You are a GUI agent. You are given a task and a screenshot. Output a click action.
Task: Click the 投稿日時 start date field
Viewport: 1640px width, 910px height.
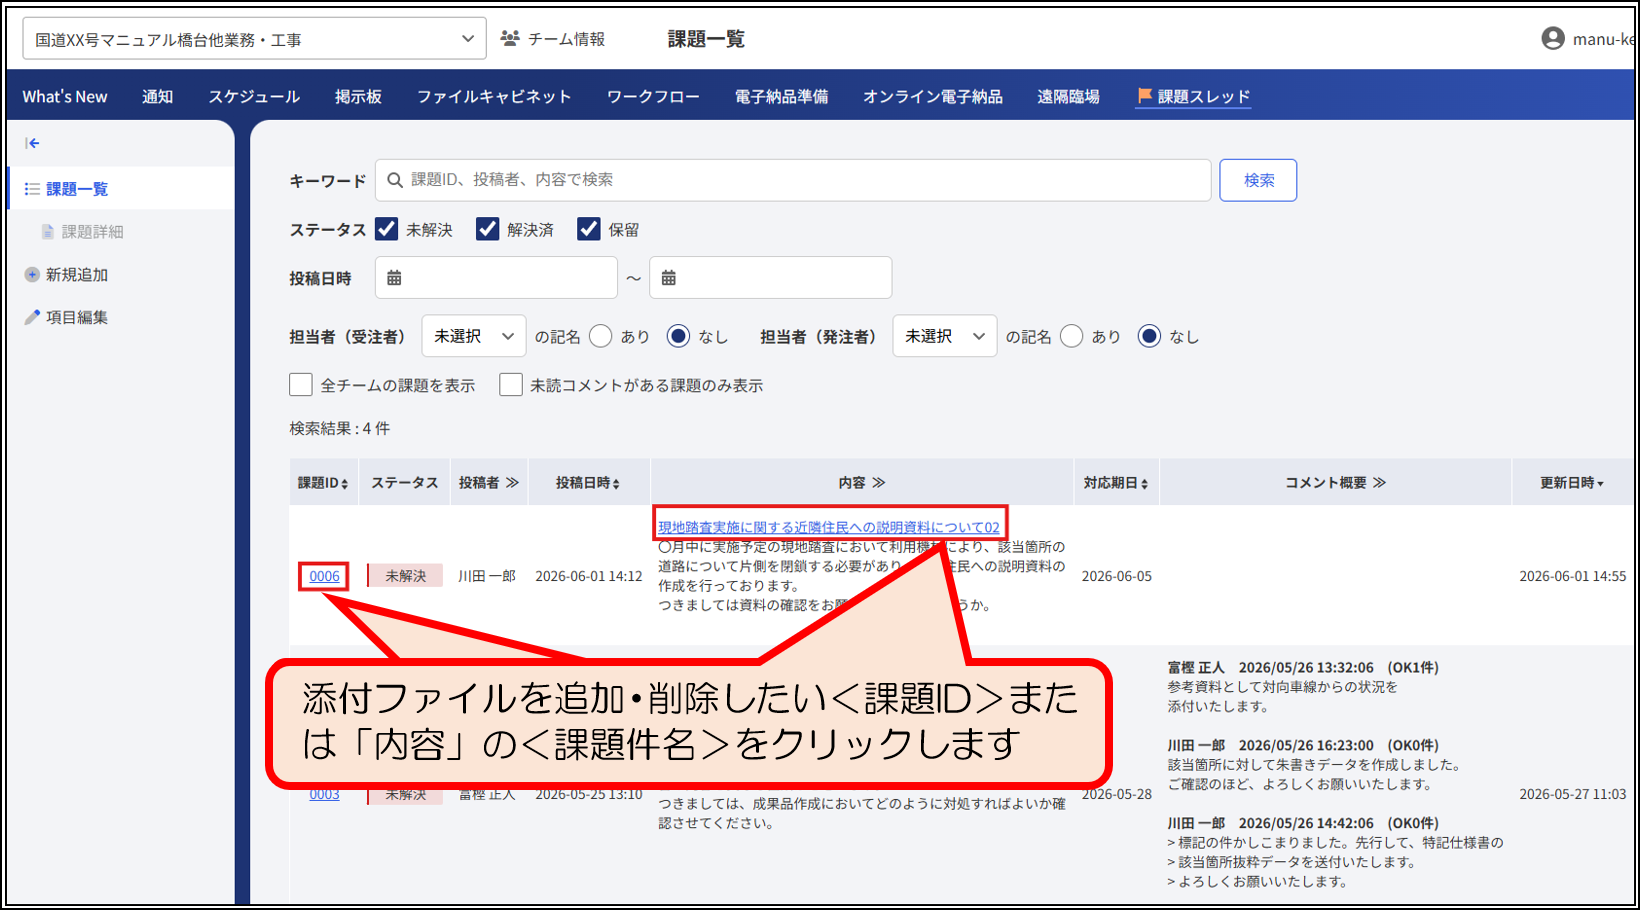click(496, 278)
